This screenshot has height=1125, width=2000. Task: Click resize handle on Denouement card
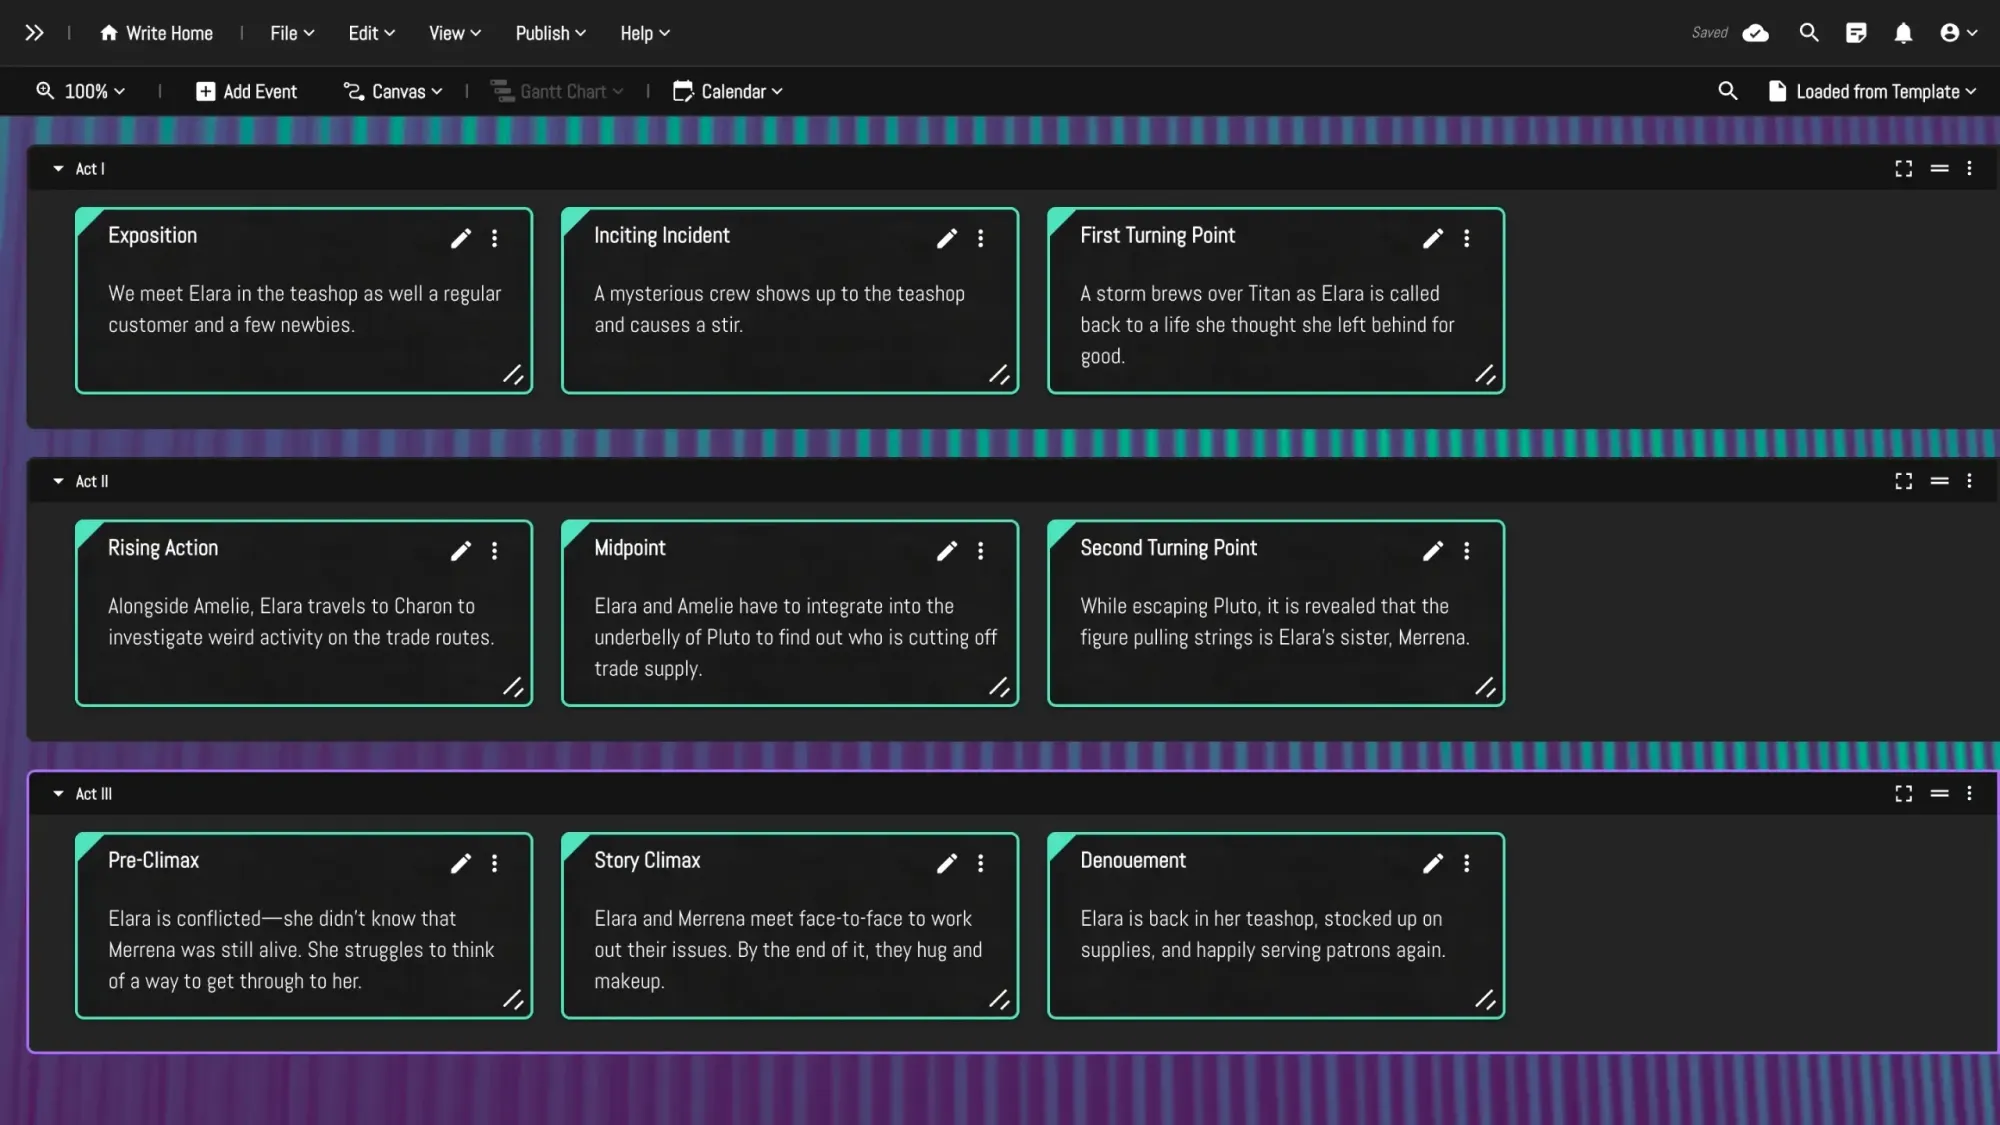[x=1485, y=999]
